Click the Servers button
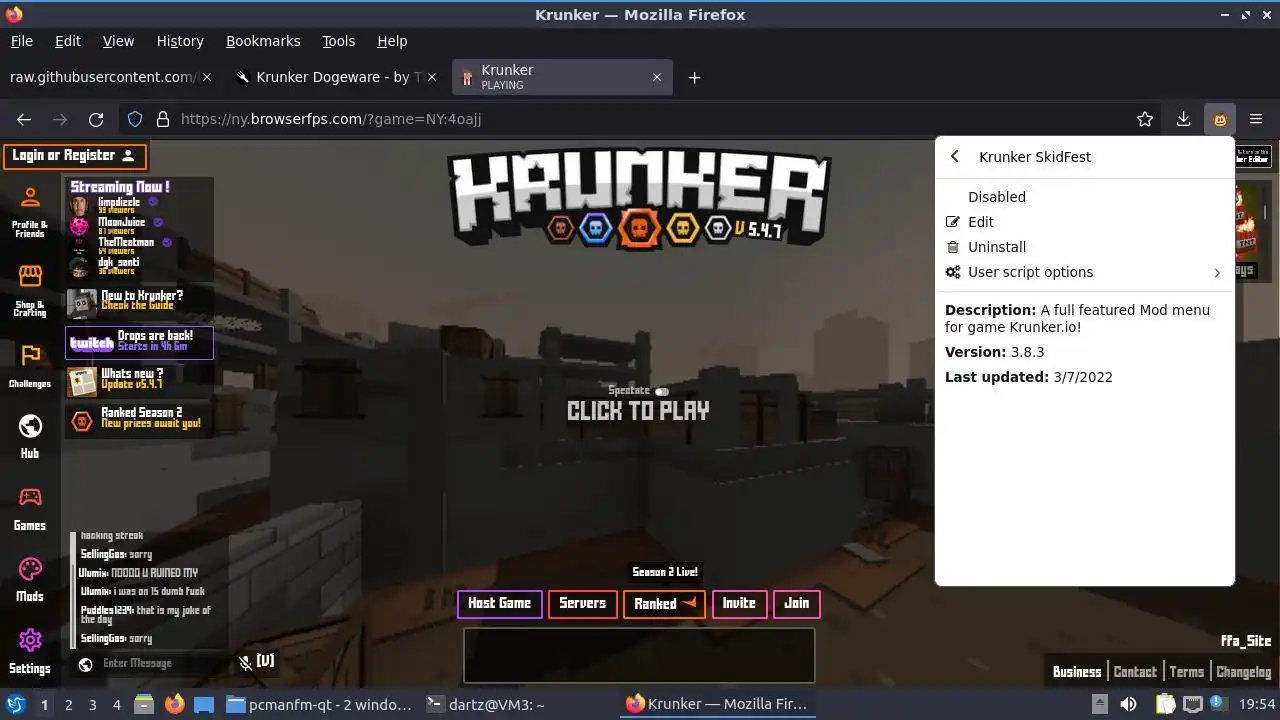1280x720 pixels. (x=583, y=604)
